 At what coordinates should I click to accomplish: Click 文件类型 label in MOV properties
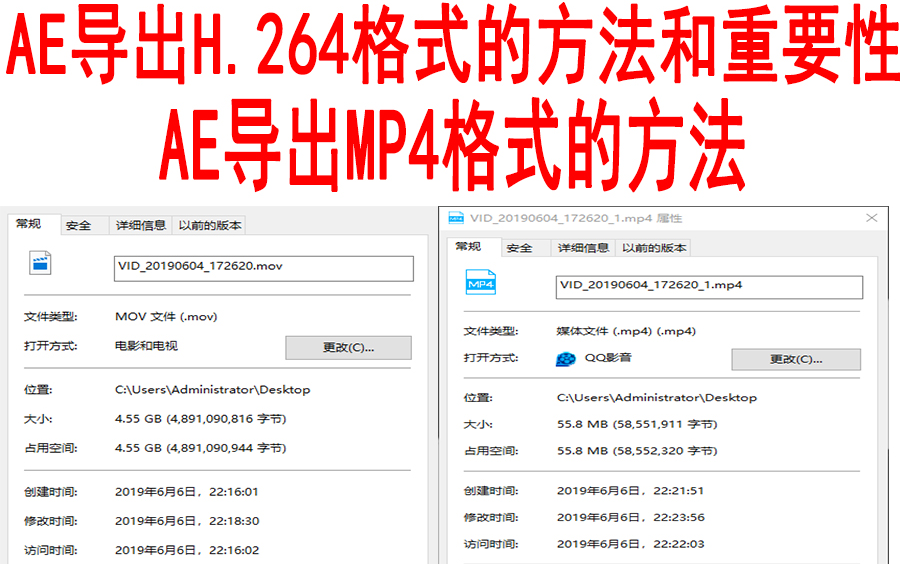[x=51, y=317]
